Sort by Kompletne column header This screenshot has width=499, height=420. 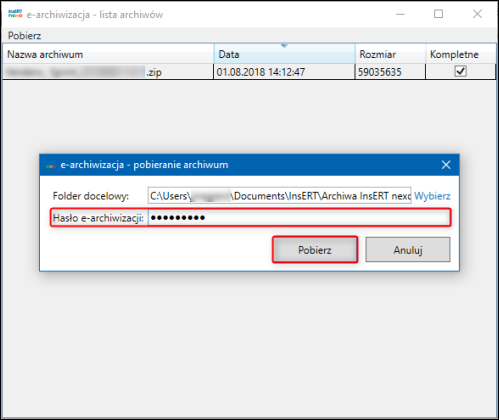point(461,54)
